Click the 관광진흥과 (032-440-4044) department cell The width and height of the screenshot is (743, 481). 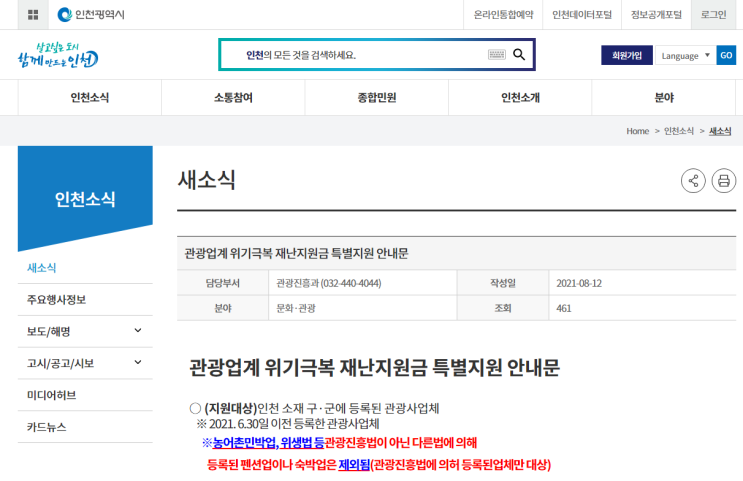pos(362,283)
